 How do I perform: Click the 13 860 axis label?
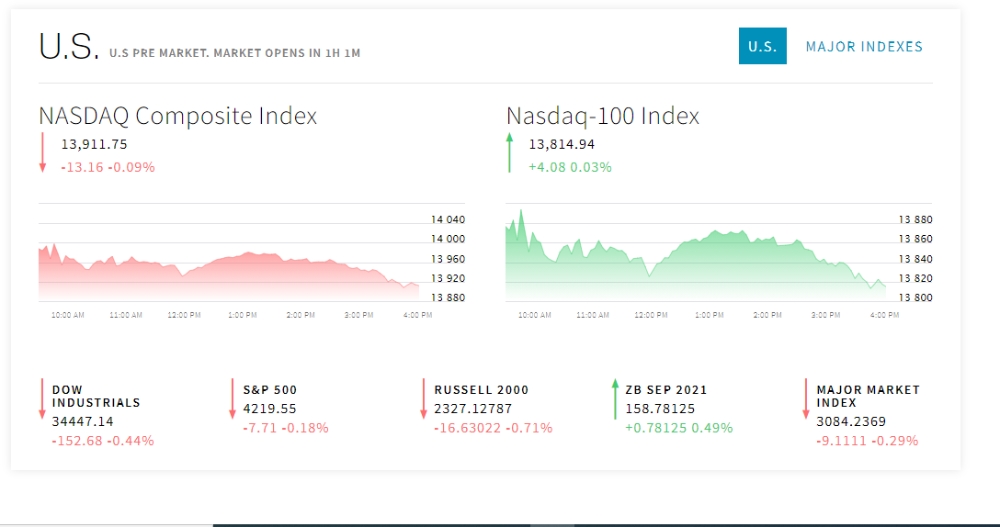(915, 239)
